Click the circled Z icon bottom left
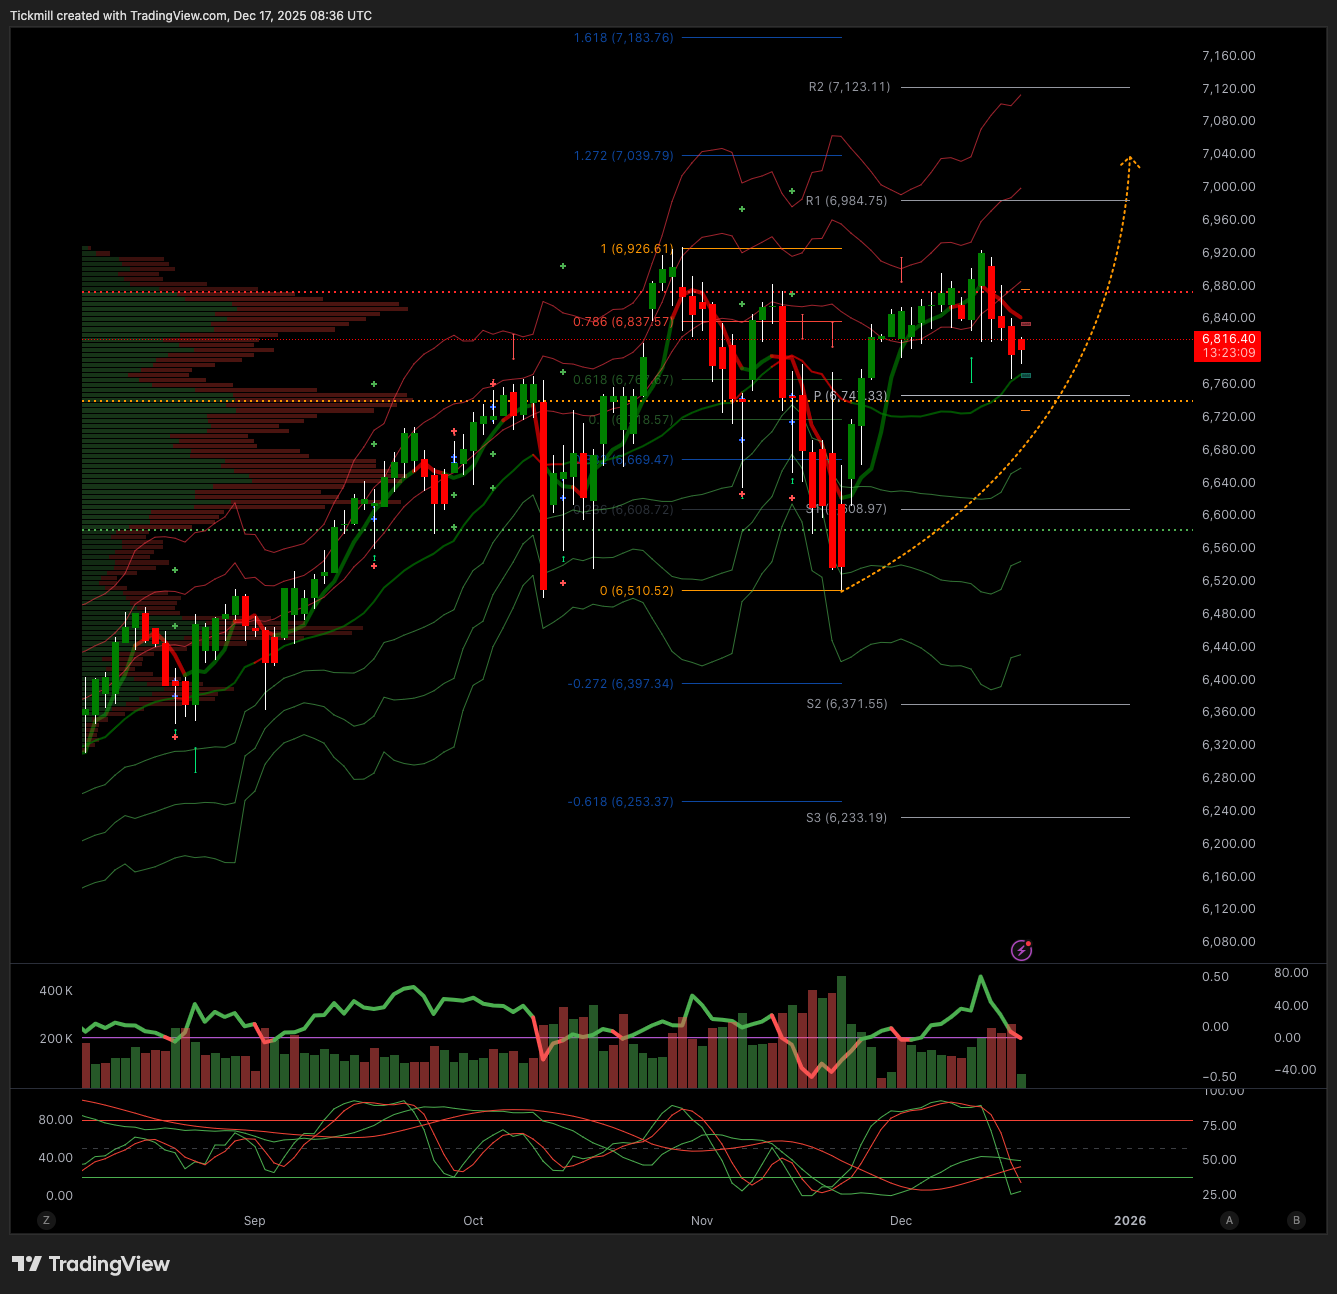1337x1294 pixels. pyautogui.click(x=46, y=1220)
